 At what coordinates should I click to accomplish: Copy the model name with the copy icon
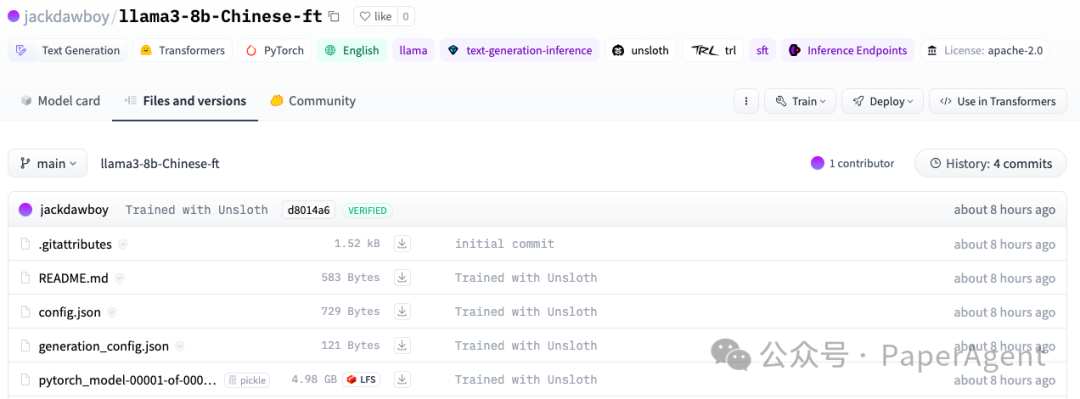pyautogui.click(x=334, y=17)
